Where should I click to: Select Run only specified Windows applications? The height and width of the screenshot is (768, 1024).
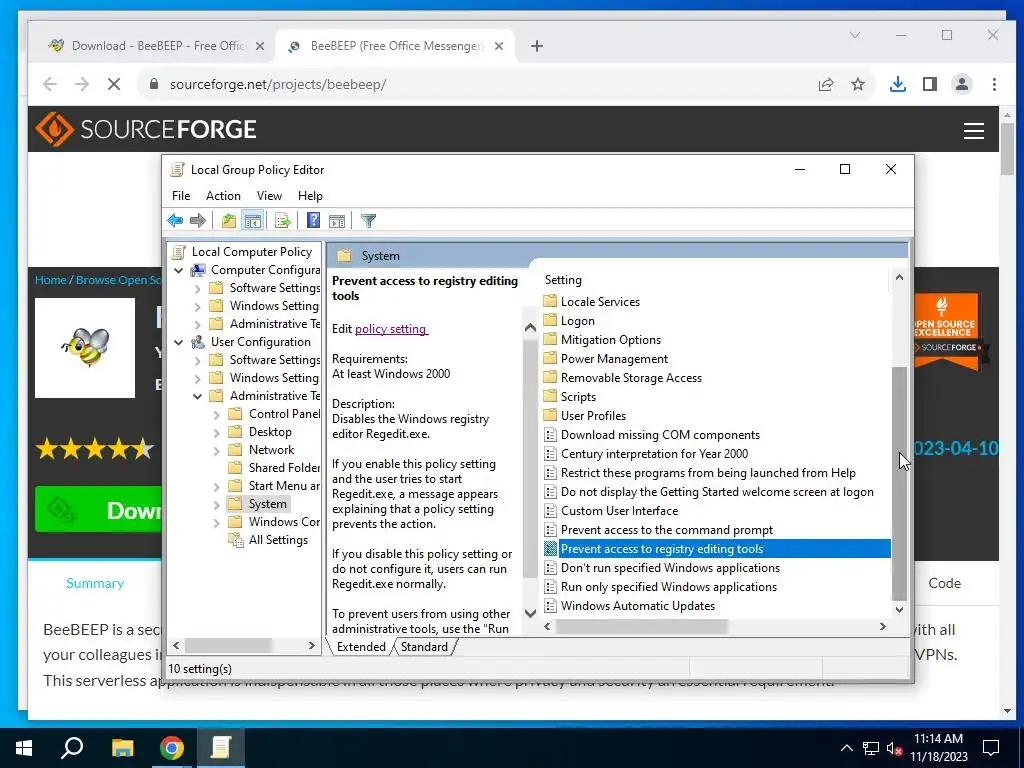(669, 586)
